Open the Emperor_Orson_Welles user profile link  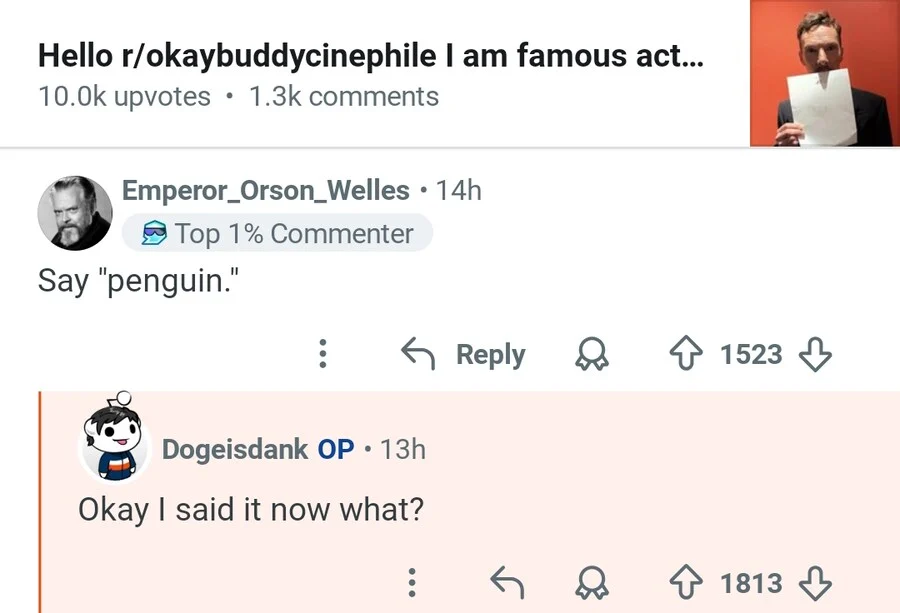click(x=265, y=190)
